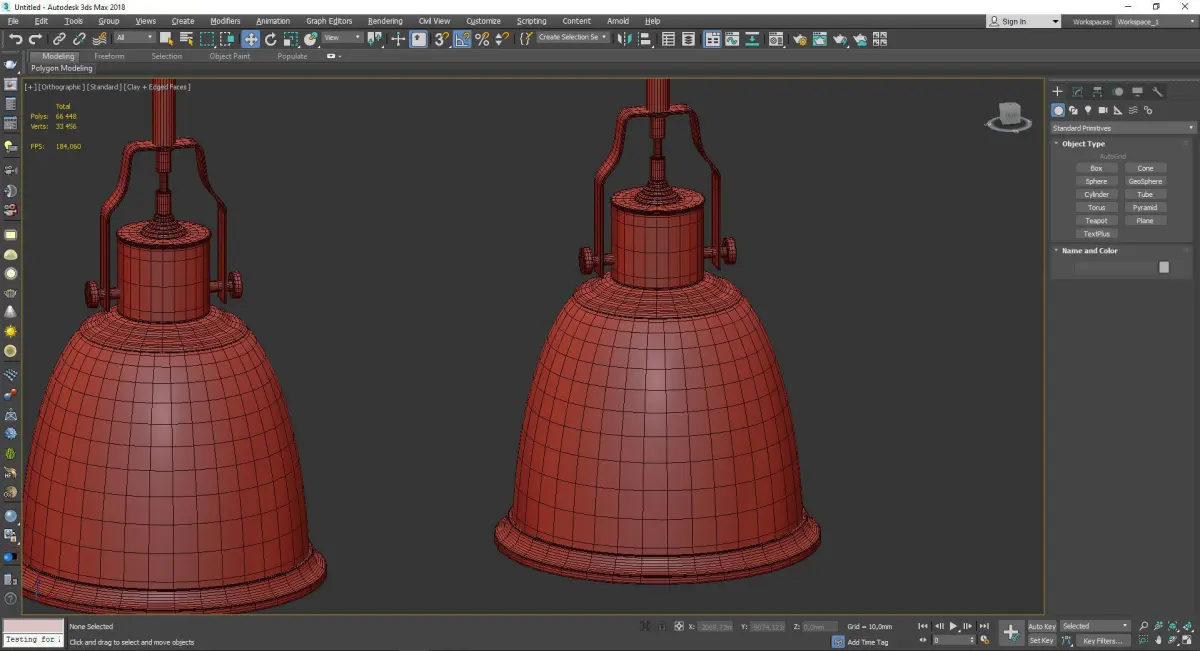Open the Modifiers menu
This screenshot has height=651, width=1200.
tap(225, 21)
